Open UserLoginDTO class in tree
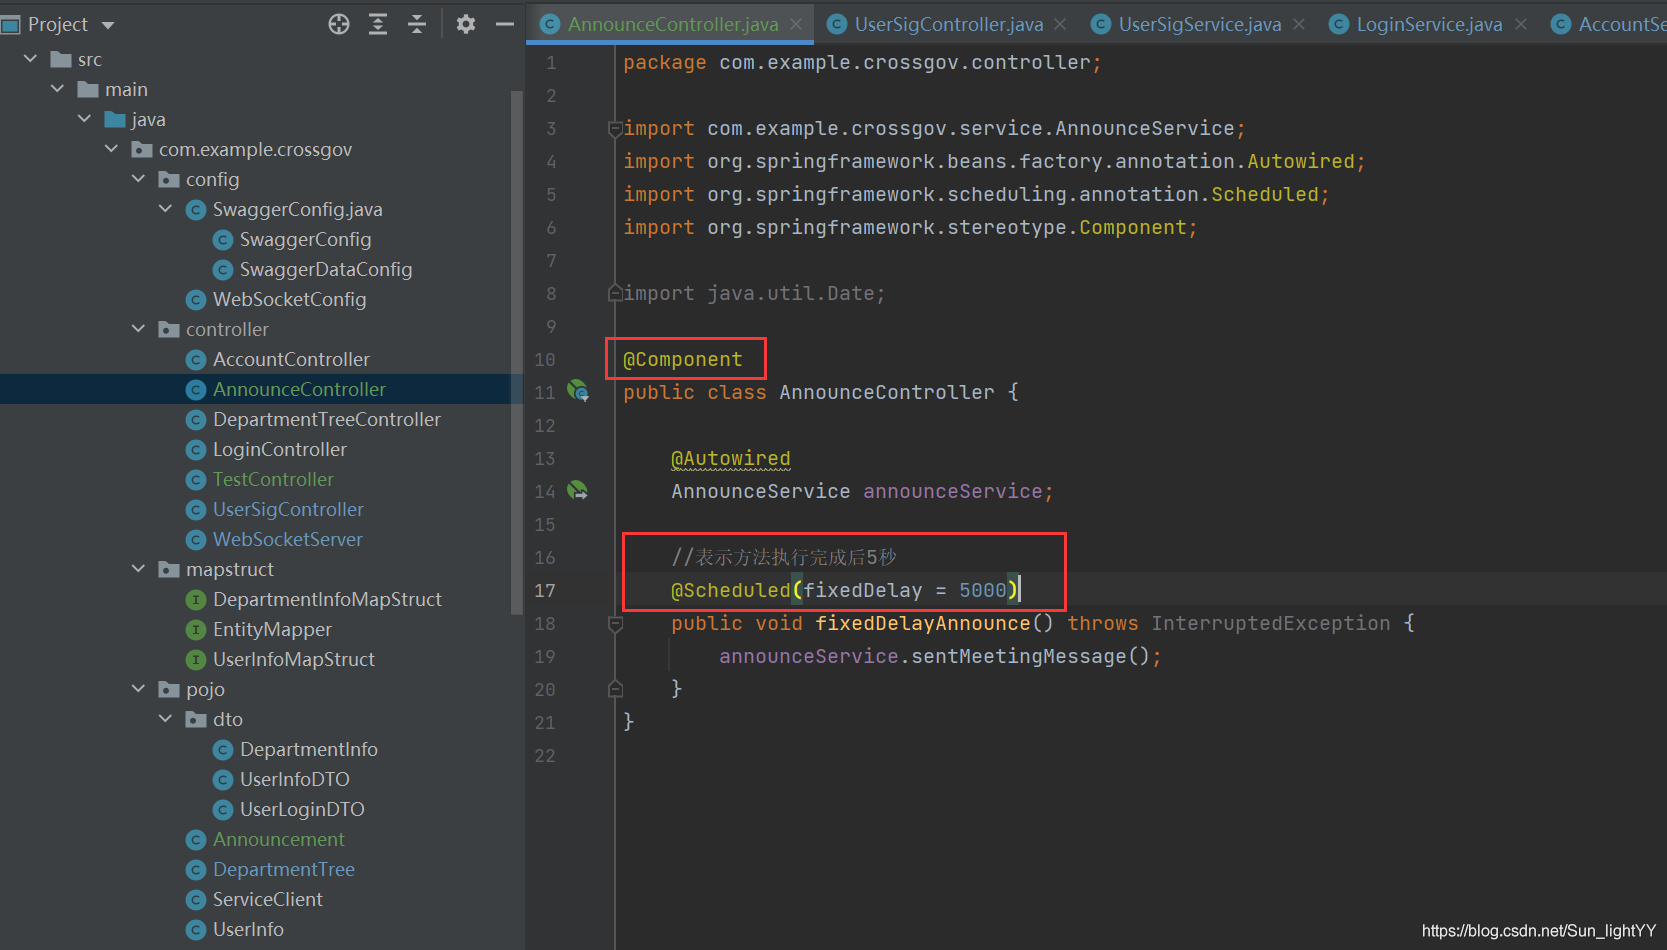This screenshot has height=950, width=1667. click(x=302, y=809)
